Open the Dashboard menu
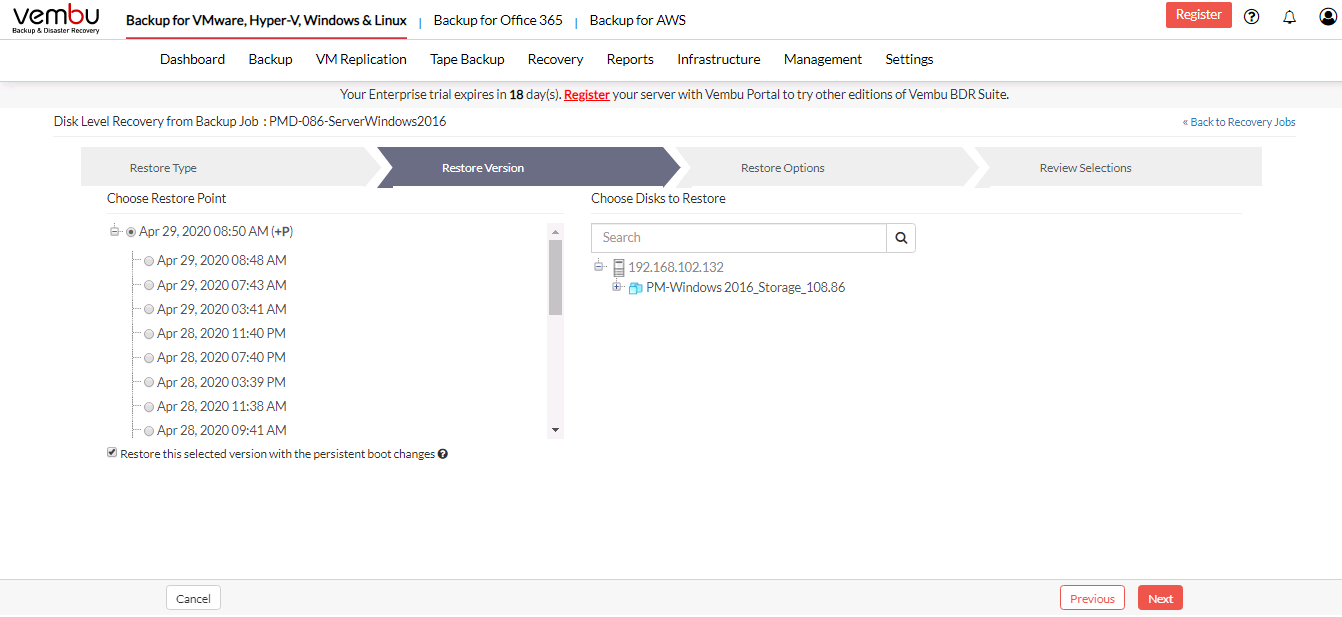Screen dimensions: 1342x617 pyautogui.click(x=192, y=59)
